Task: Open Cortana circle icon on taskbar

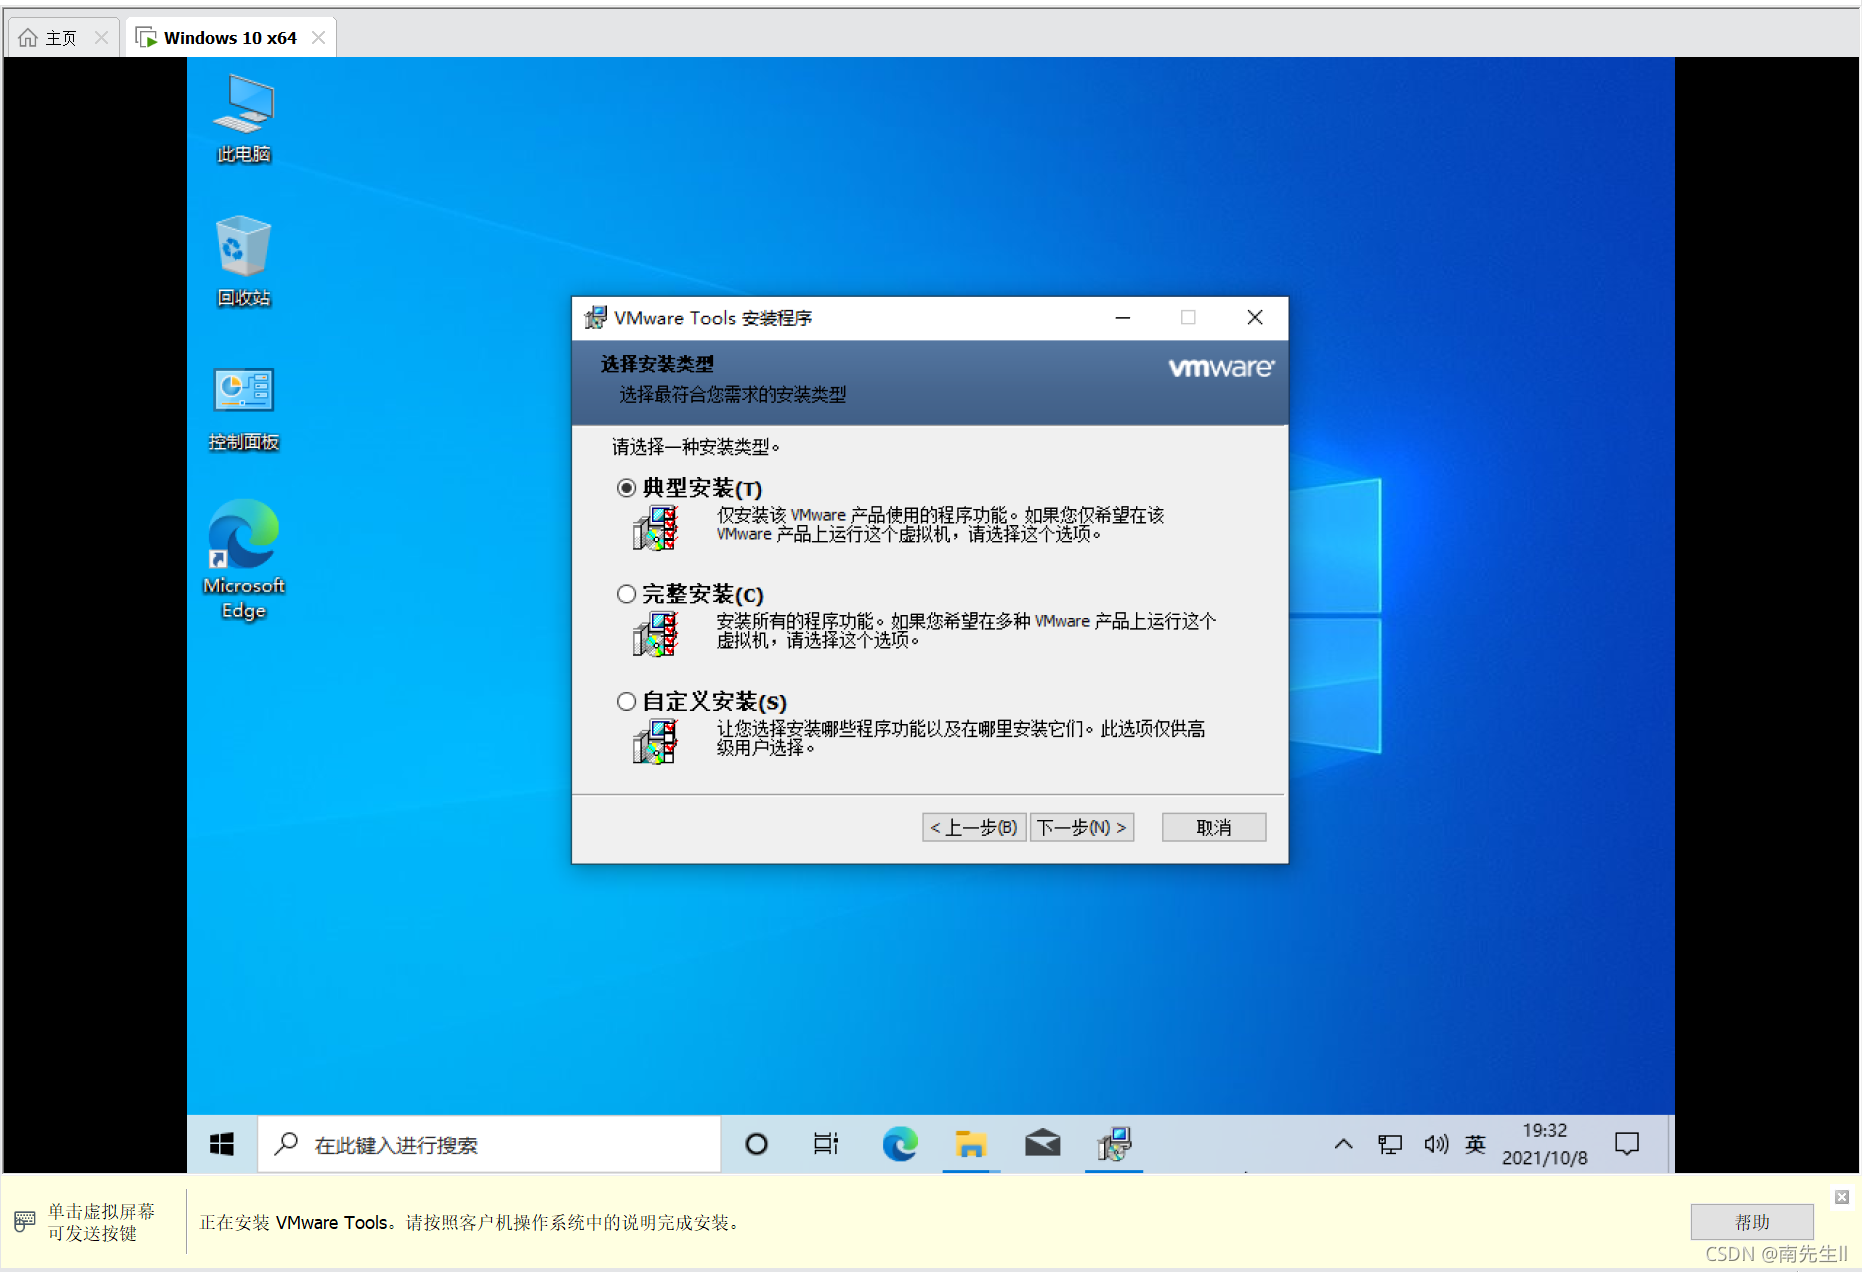Action: click(757, 1144)
